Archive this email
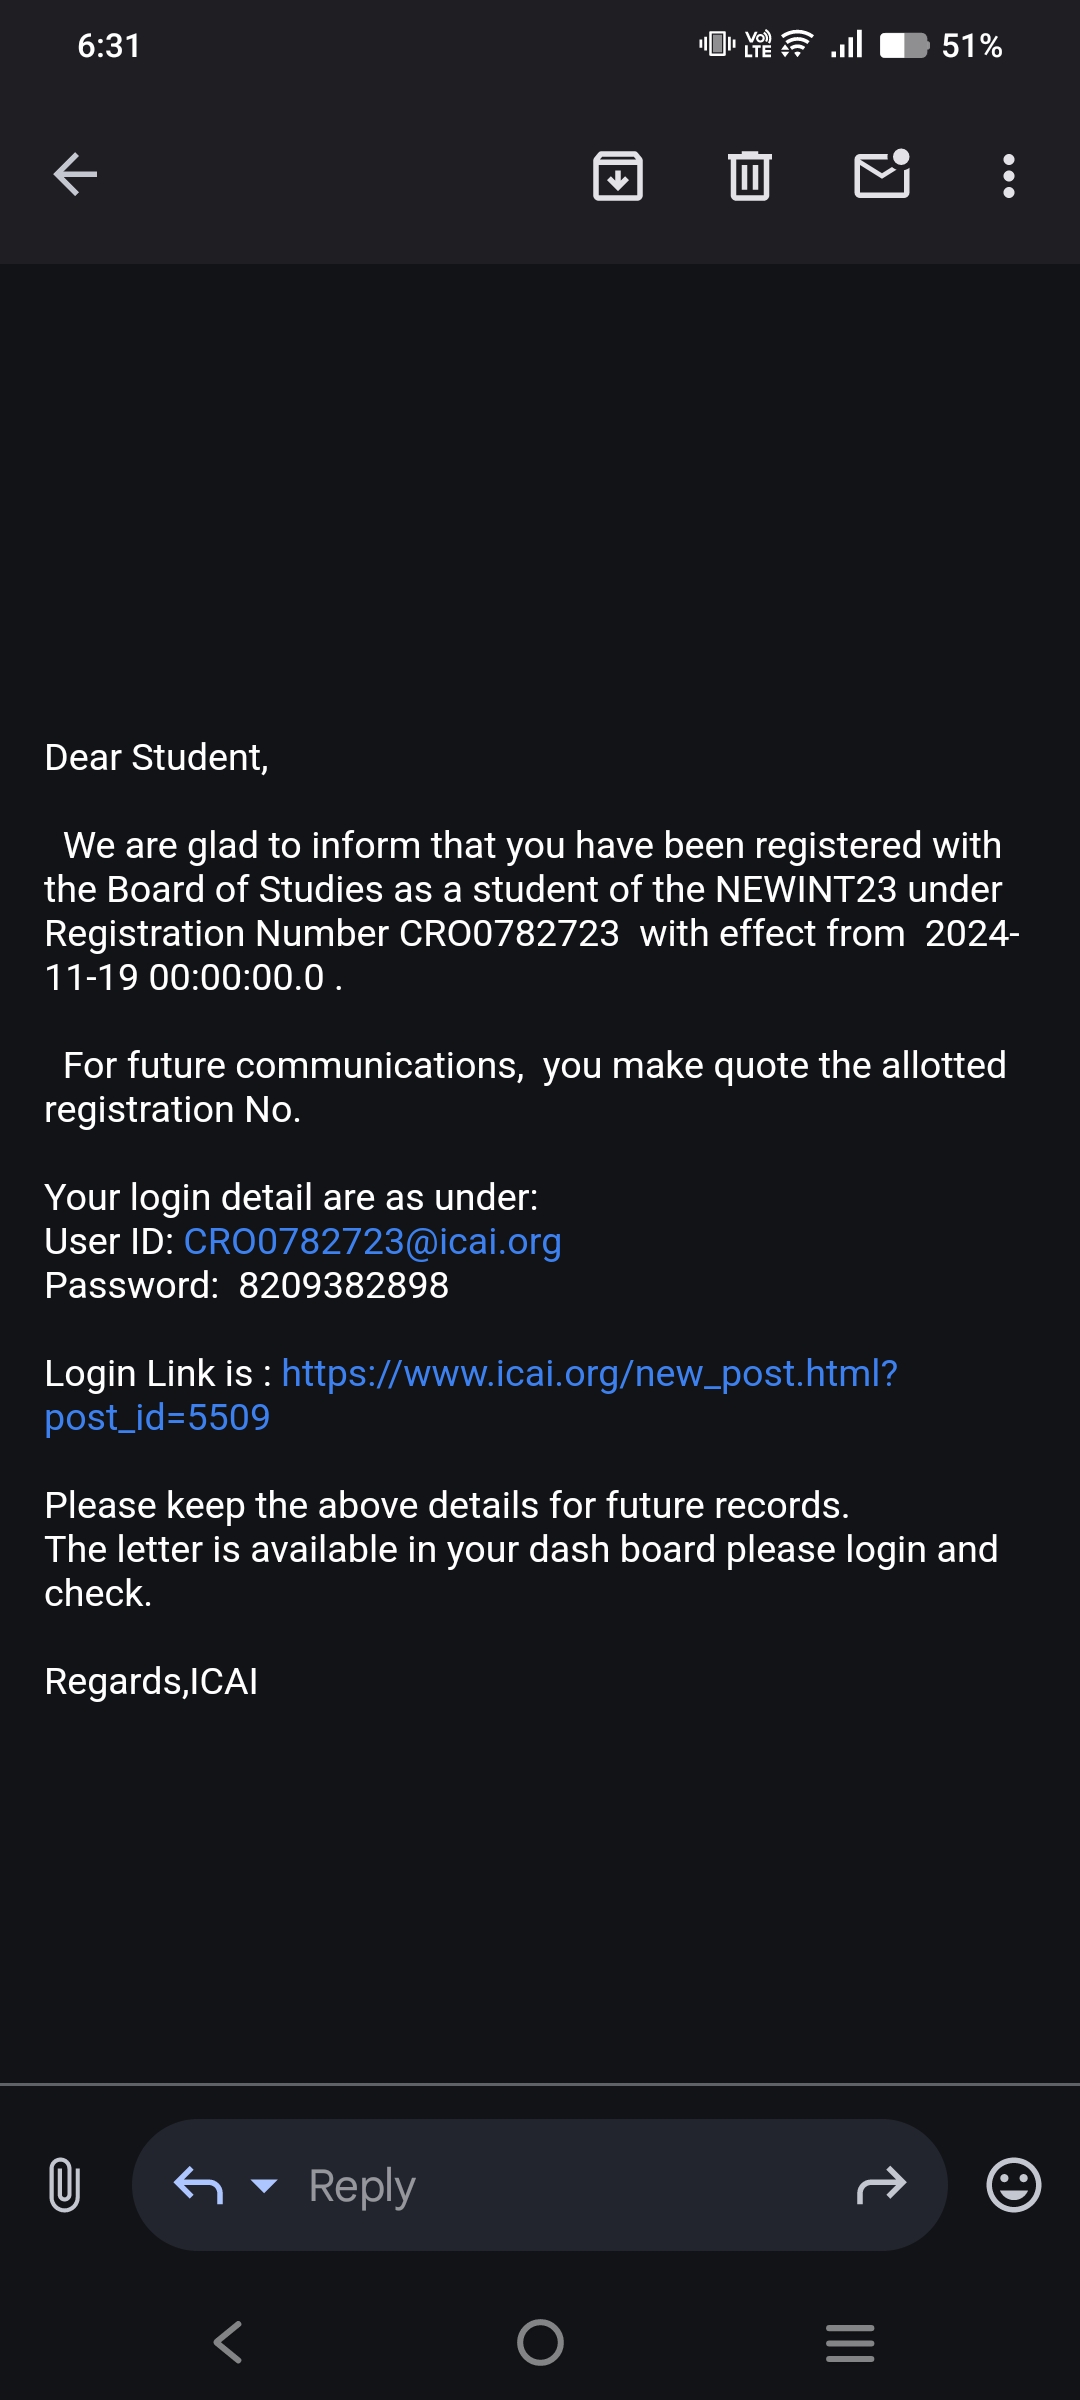Screen dimensions: 1080x2400 618,176
